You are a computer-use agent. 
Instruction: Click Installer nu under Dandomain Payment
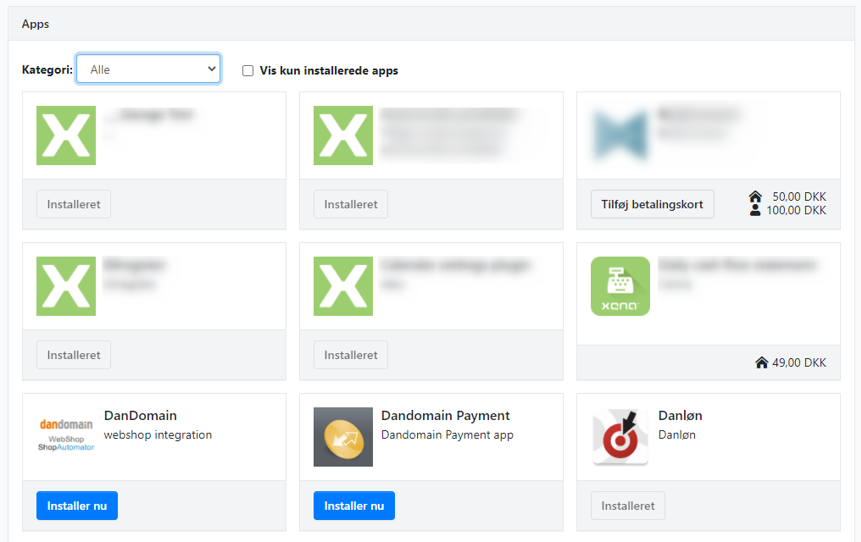[354, 506]
